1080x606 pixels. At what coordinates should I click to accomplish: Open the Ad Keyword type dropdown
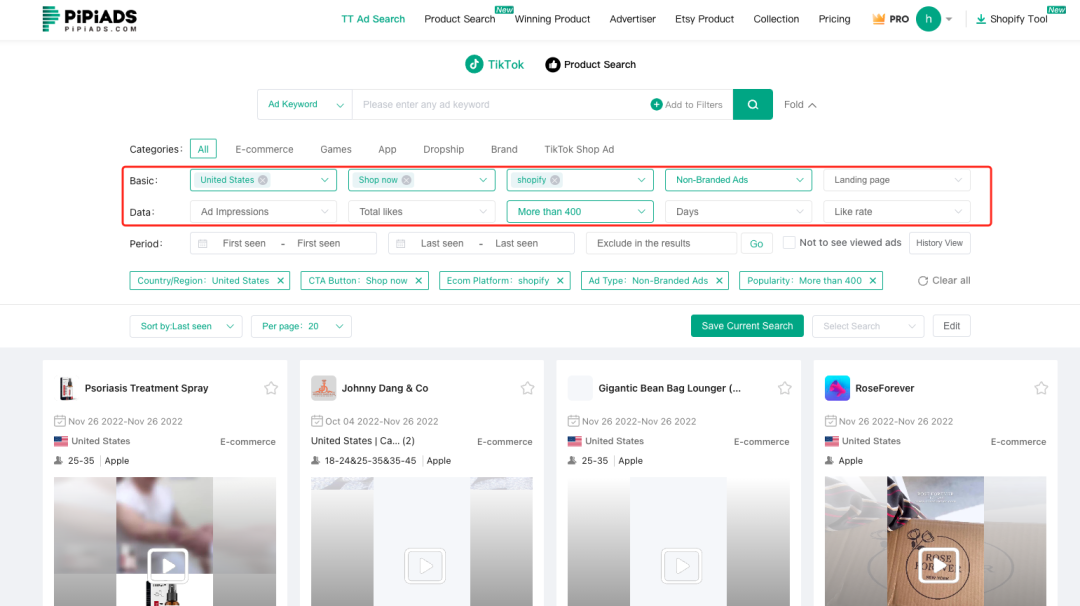coord(304,104)
